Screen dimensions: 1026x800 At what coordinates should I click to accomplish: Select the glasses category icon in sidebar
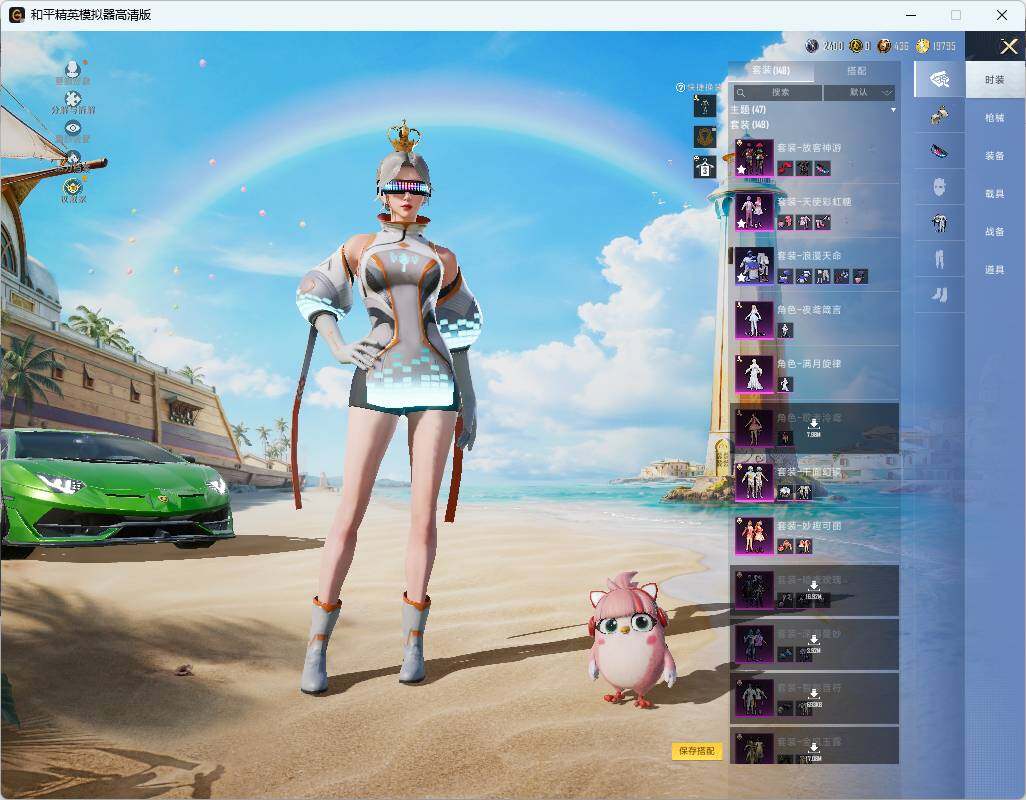[x=940, y=151]
